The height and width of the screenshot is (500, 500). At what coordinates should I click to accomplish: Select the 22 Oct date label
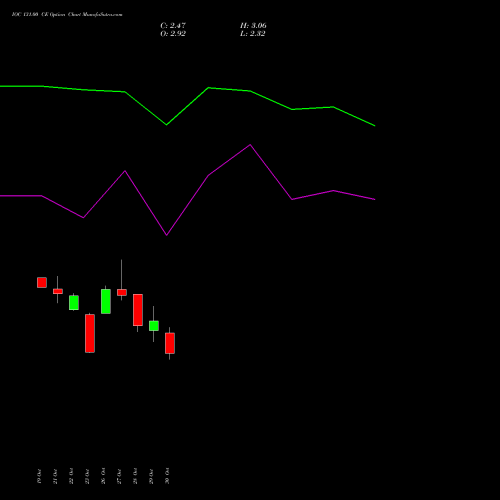point(71,476)
